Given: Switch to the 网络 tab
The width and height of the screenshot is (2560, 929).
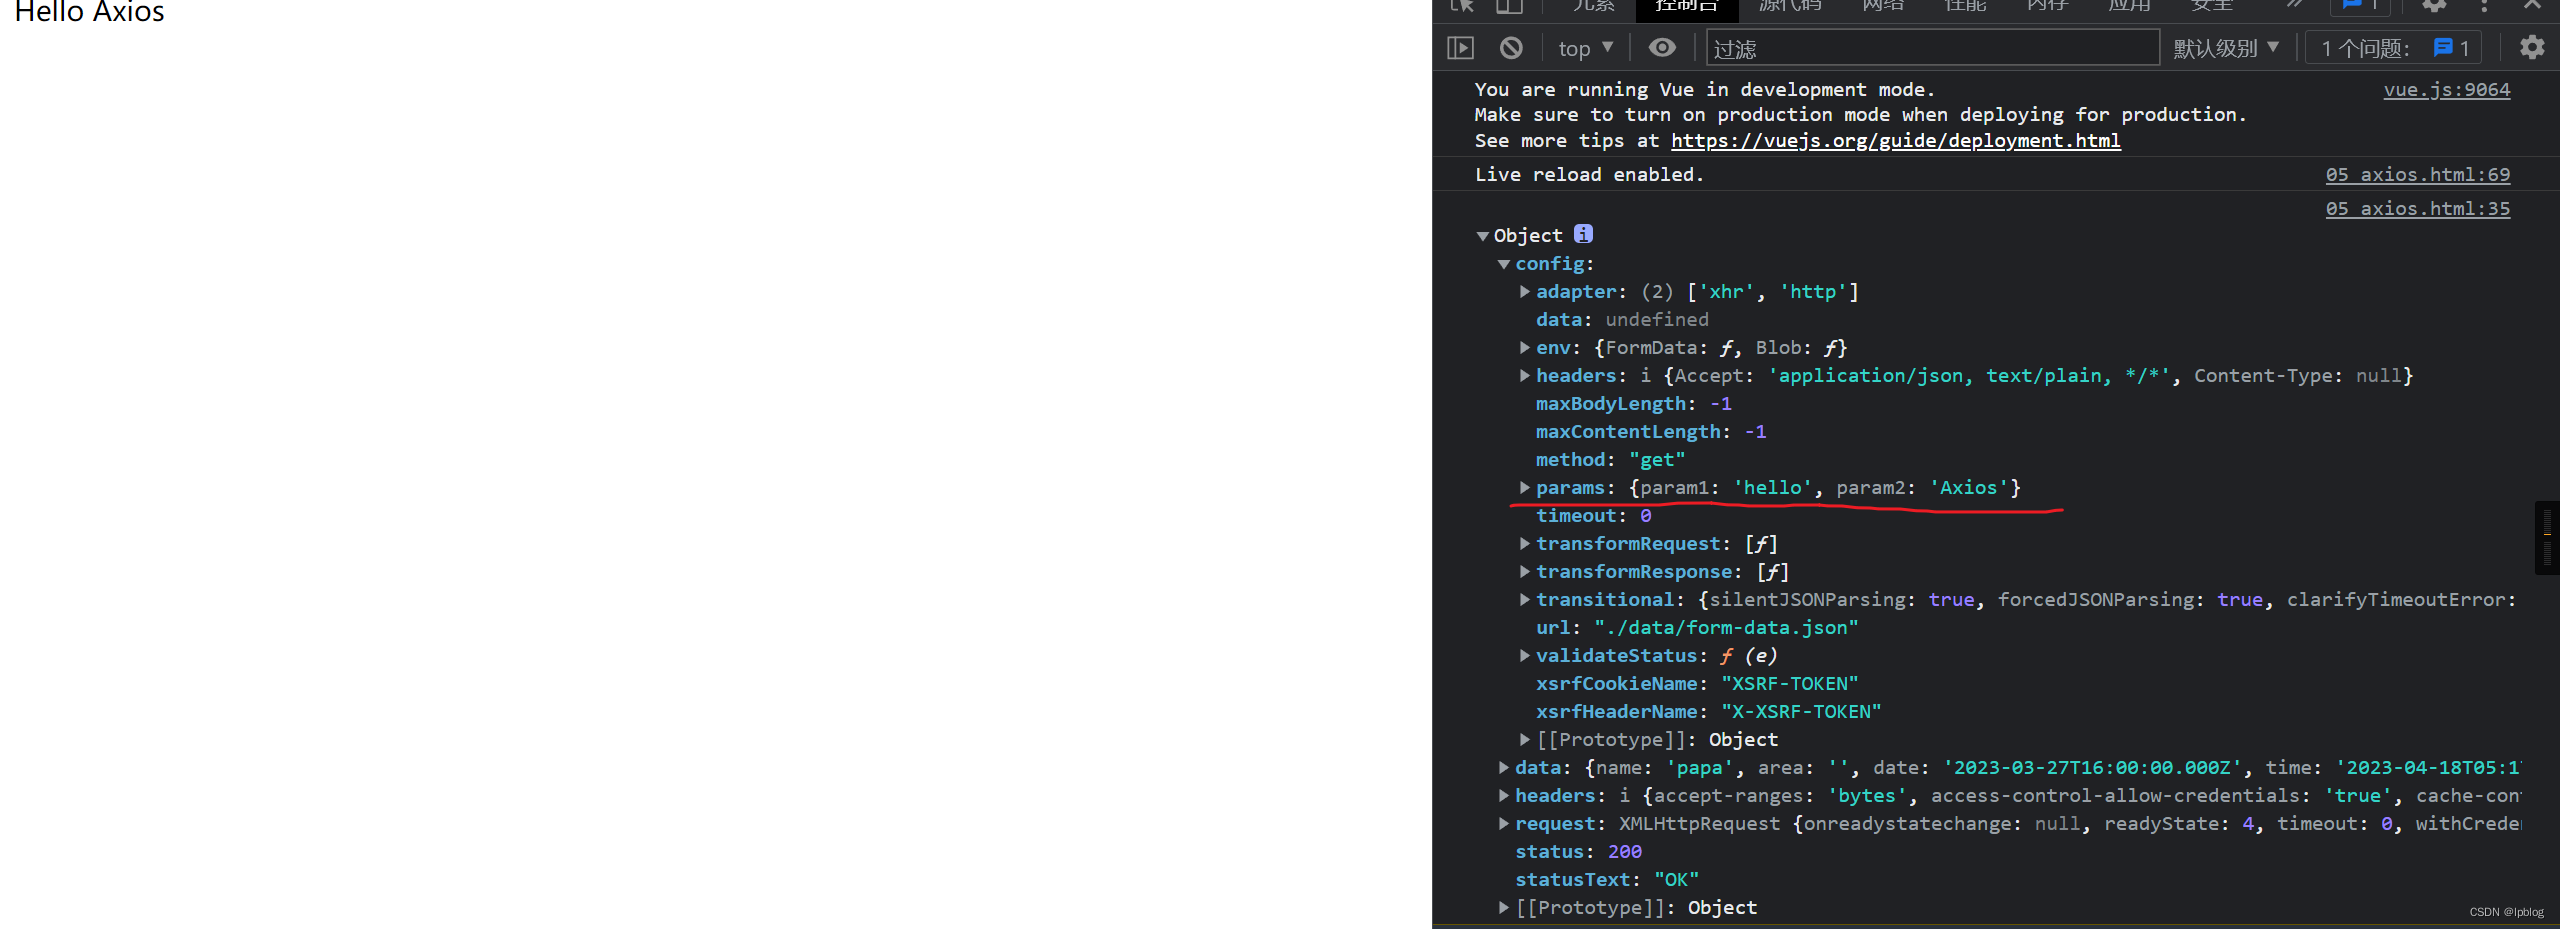Looking at the screenshot, I should click(x=1883, y=5).
